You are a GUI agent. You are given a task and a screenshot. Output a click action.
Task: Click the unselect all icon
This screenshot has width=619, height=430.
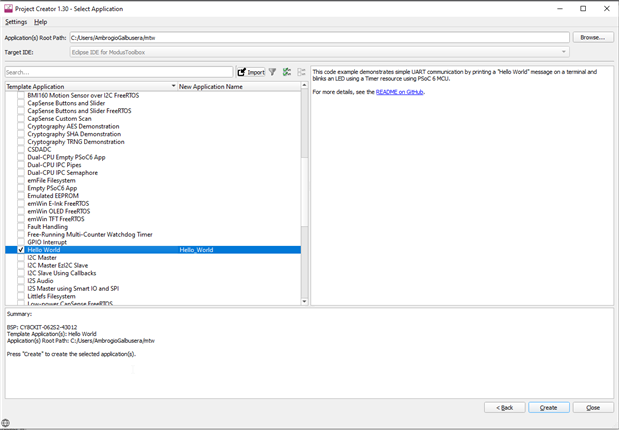[x=302, y=72]
